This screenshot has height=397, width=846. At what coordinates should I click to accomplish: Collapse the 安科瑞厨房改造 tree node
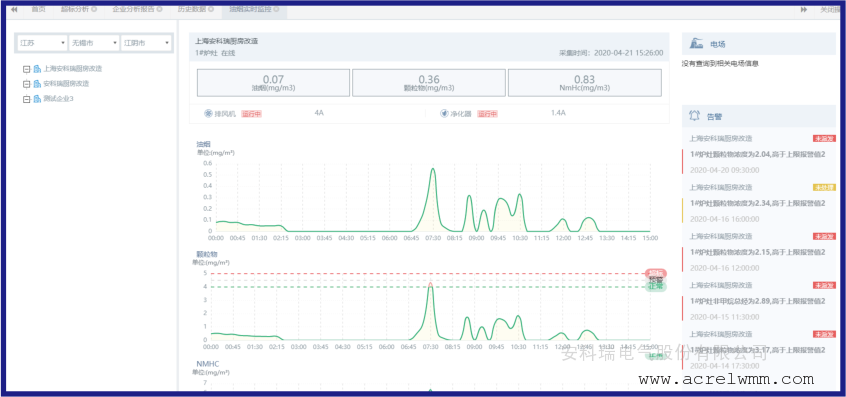coord(26,84)
